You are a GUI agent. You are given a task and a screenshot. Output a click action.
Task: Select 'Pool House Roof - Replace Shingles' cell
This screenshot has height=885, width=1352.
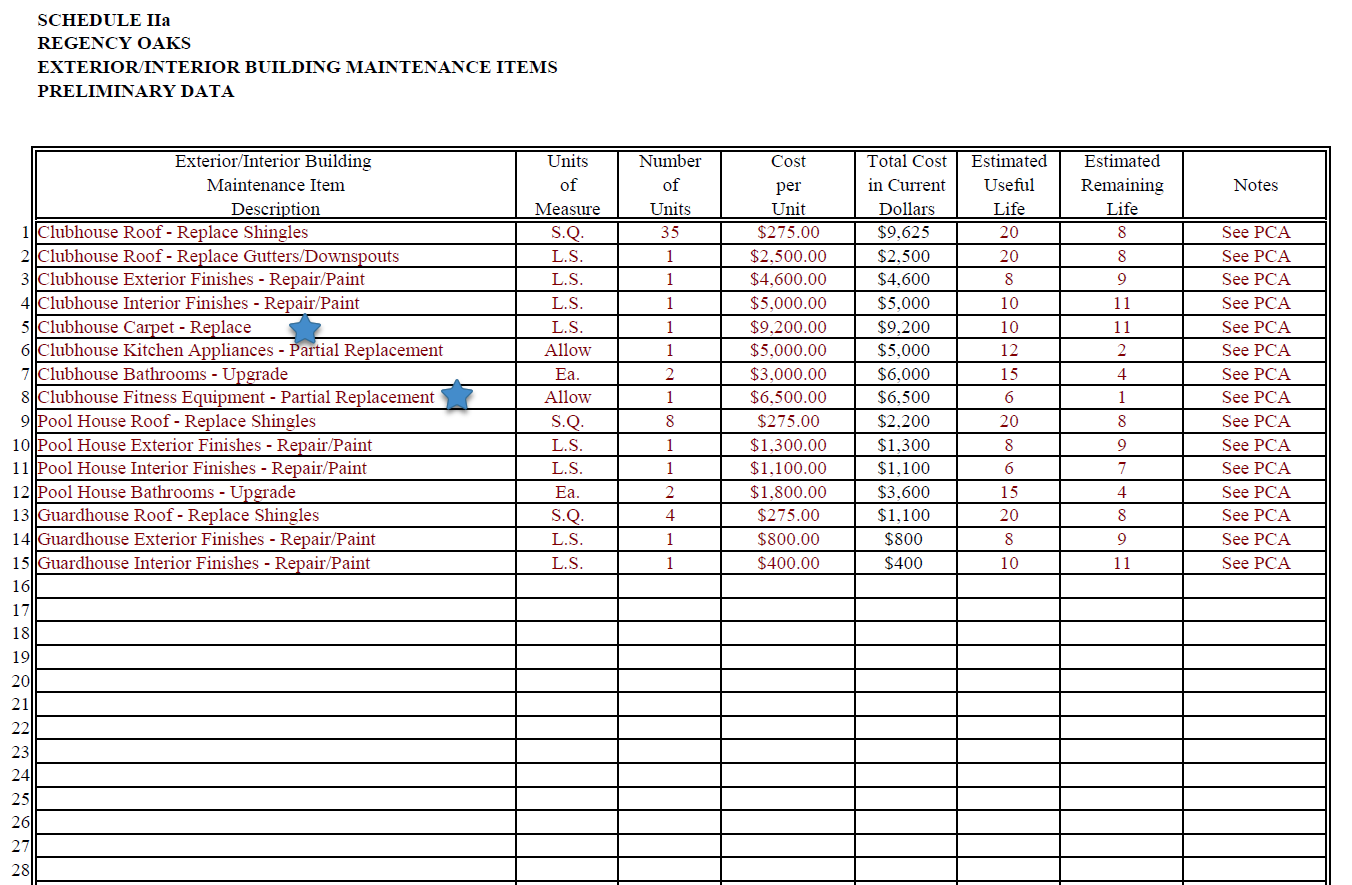pos(276,421)
